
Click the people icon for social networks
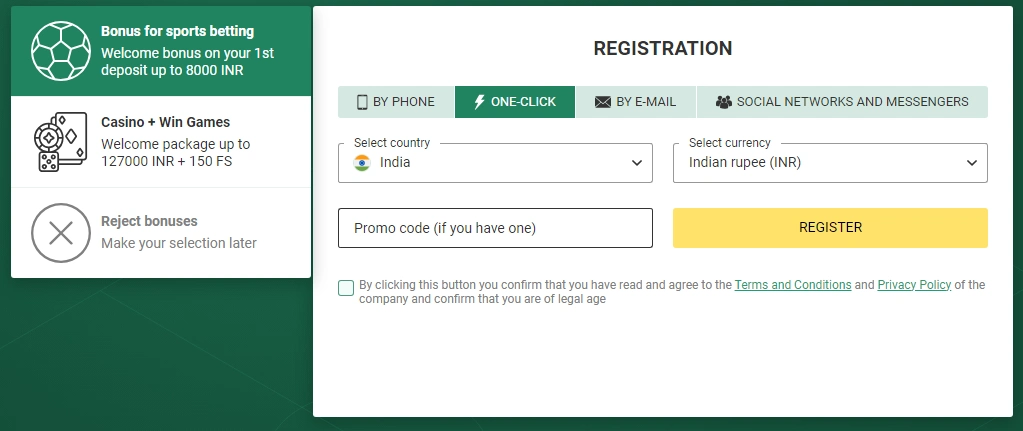[724, 102]
